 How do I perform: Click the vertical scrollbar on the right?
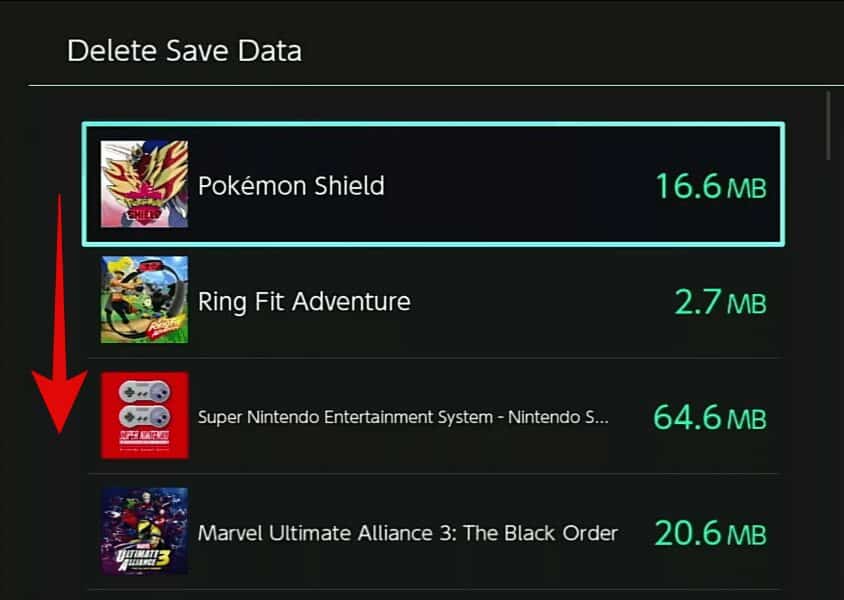point(829,125)
